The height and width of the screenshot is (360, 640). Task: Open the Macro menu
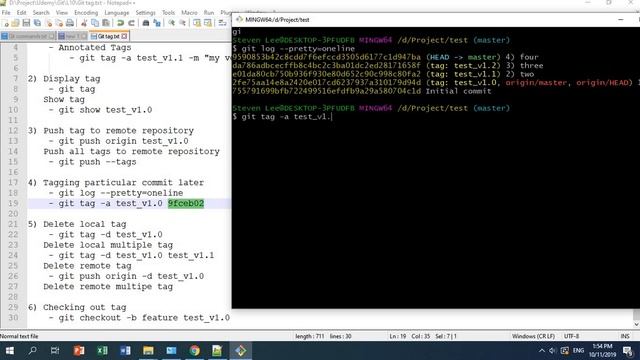[189, 13]
